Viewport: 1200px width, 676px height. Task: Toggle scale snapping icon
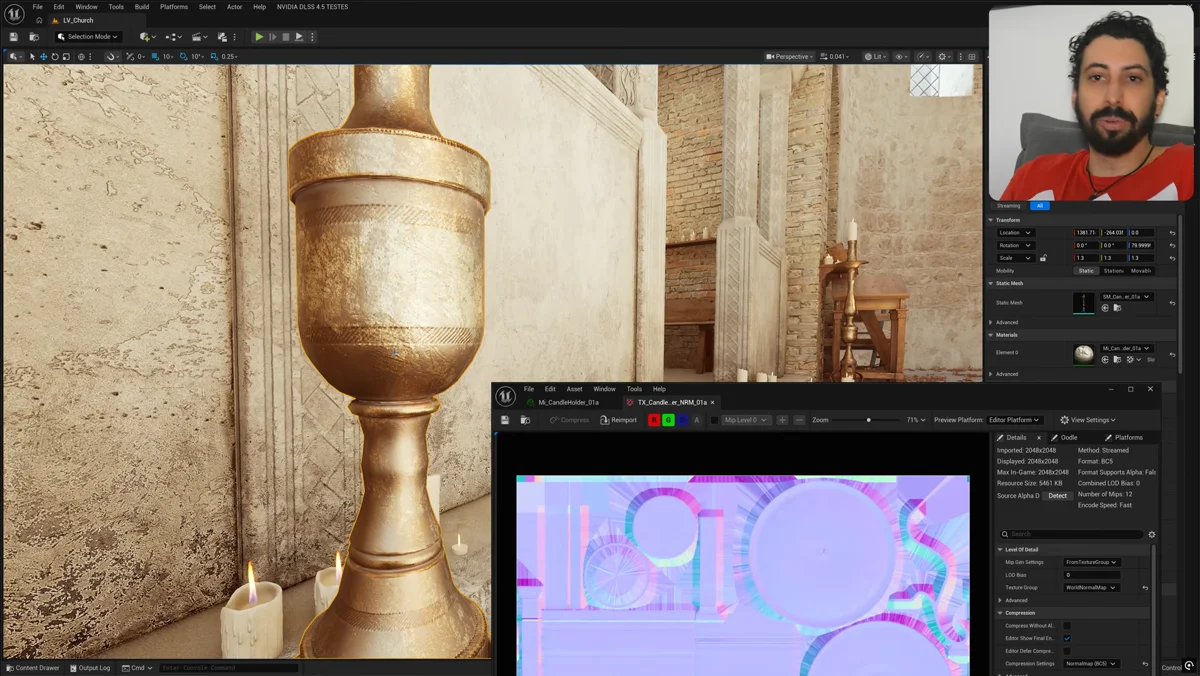click(x=214, y=57)
